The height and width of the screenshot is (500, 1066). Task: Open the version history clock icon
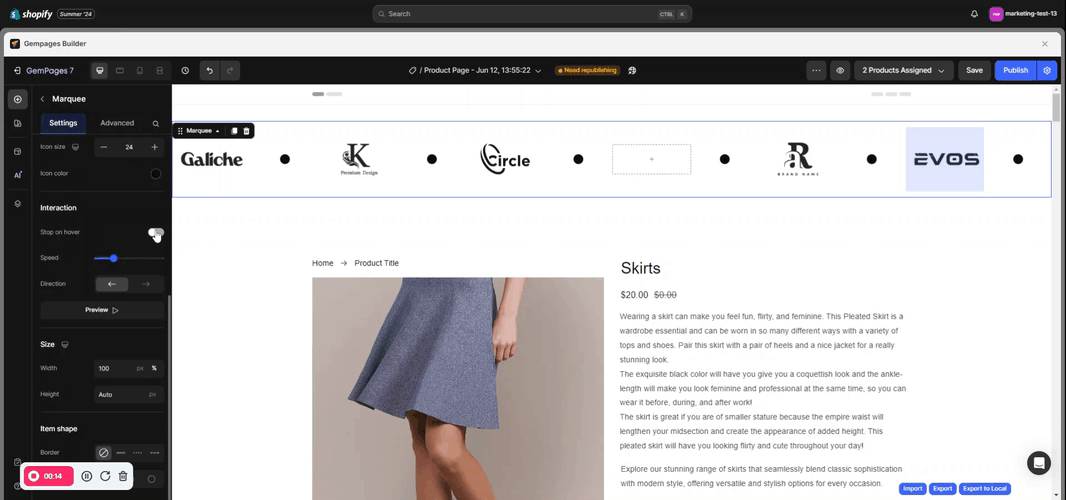tap(185, 70)
